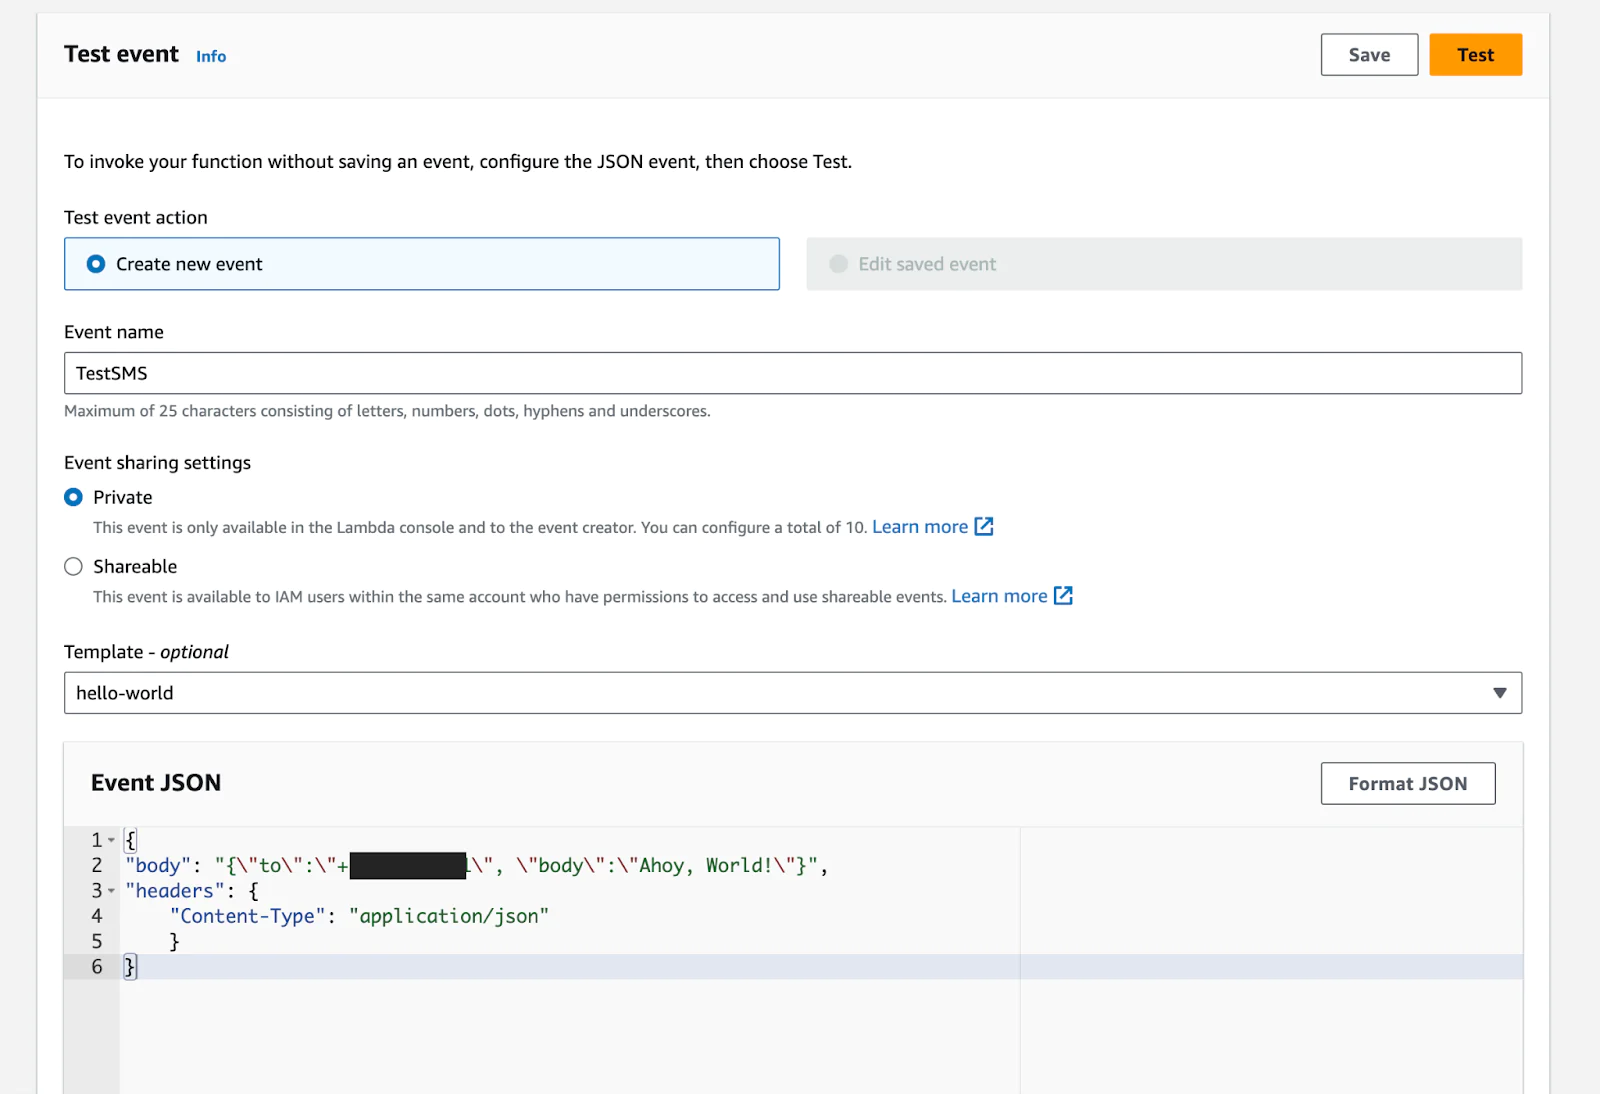Collapse the headers fold arrow on line 3
The width and height of the screenshot is (1600, 1094).
pyautogui.click(x=111, y=891)
